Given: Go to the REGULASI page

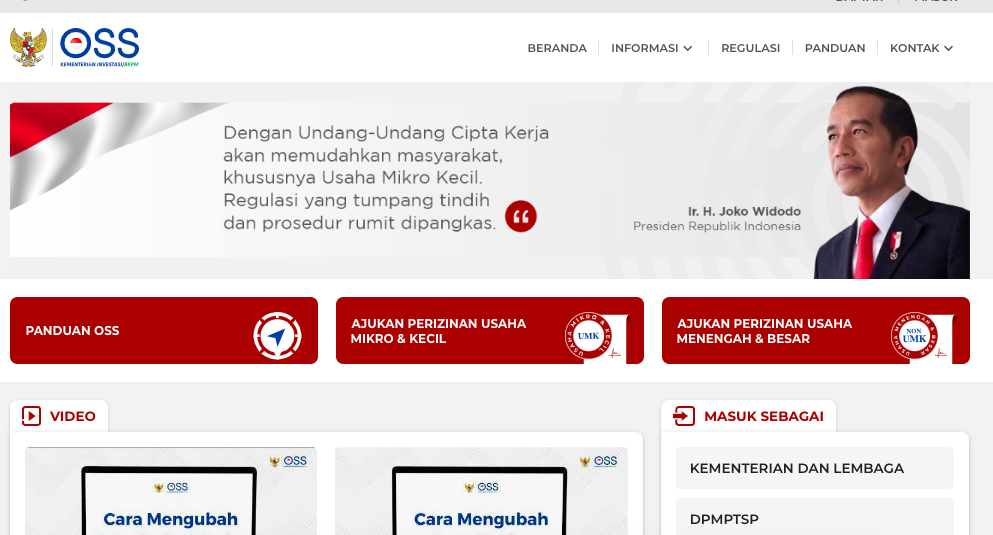Looking at the screenshot, I should (750, 48).
